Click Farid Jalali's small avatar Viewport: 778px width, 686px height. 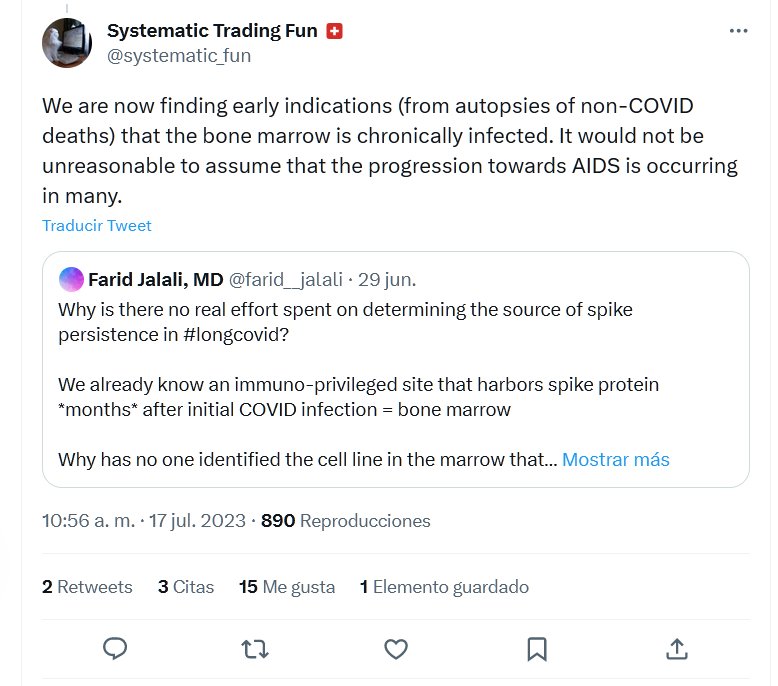pyautogui.click(x=70, y=278)
